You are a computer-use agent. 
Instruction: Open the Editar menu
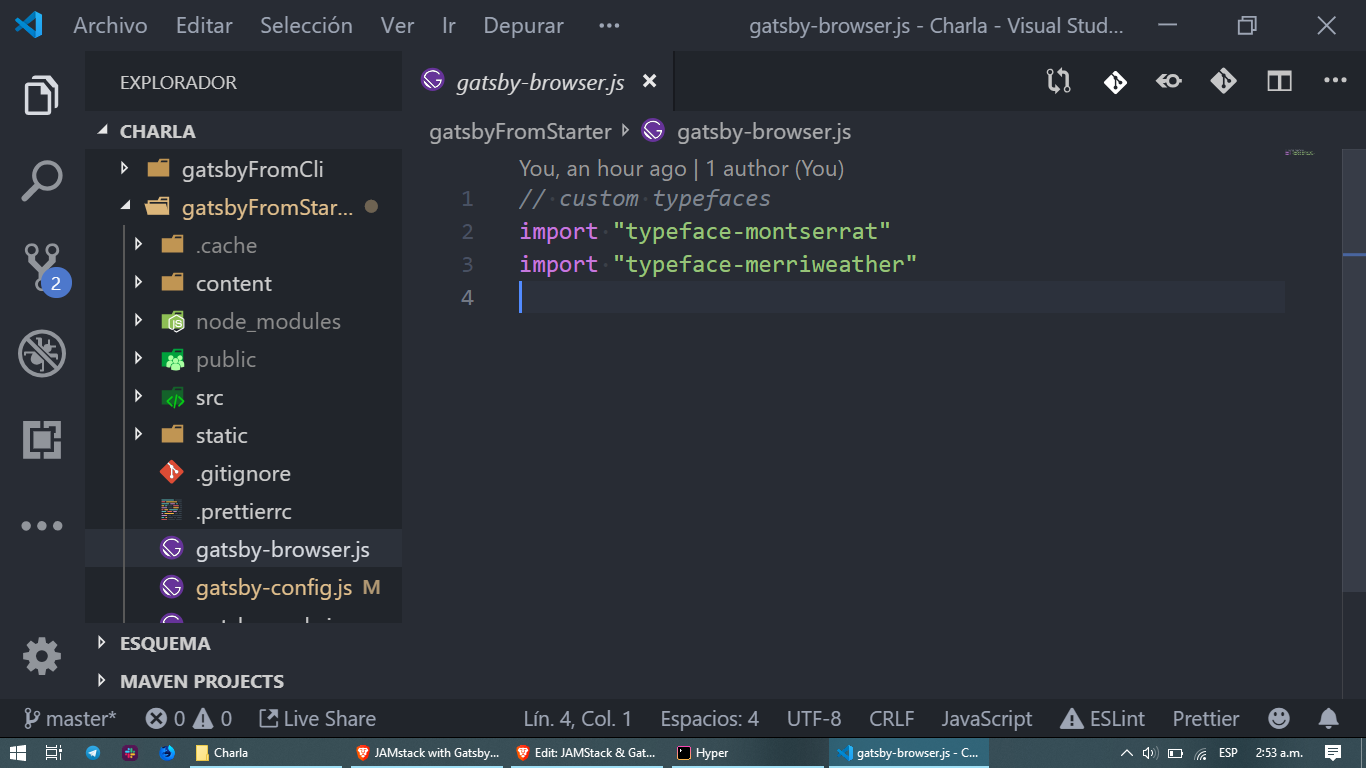(x=204, y=26)
